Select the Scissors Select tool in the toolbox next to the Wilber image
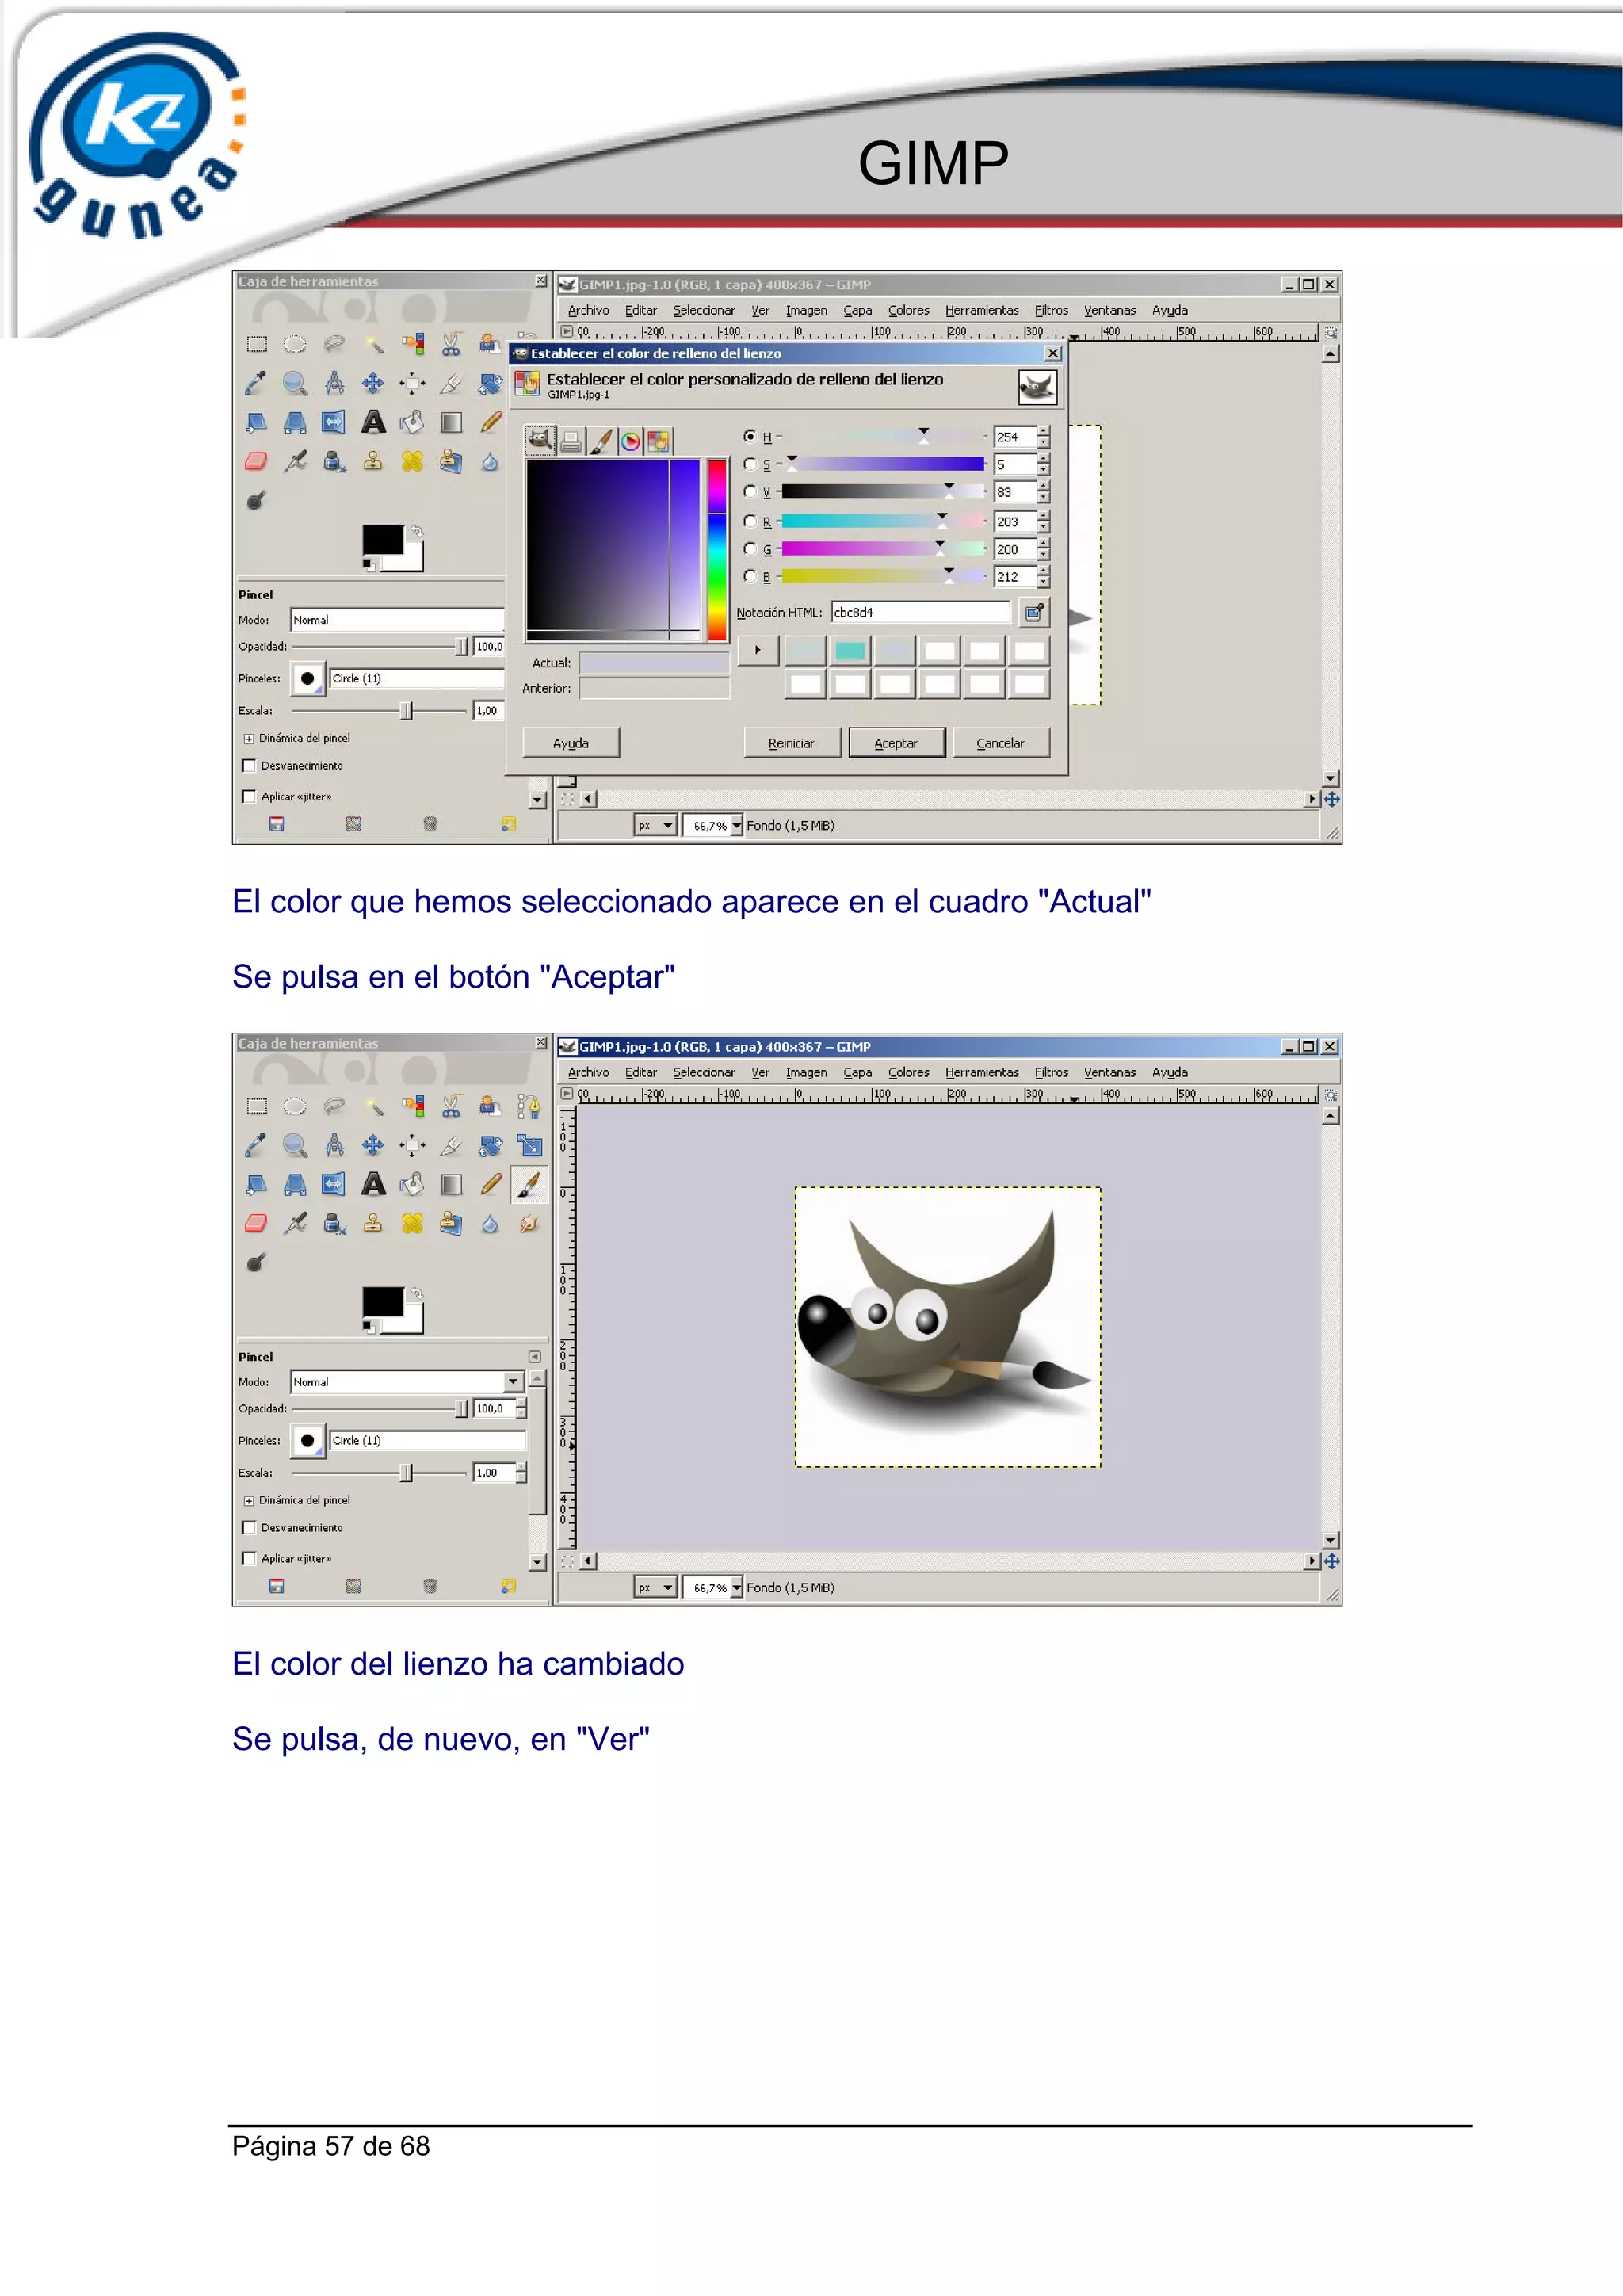 [451, 1106]
